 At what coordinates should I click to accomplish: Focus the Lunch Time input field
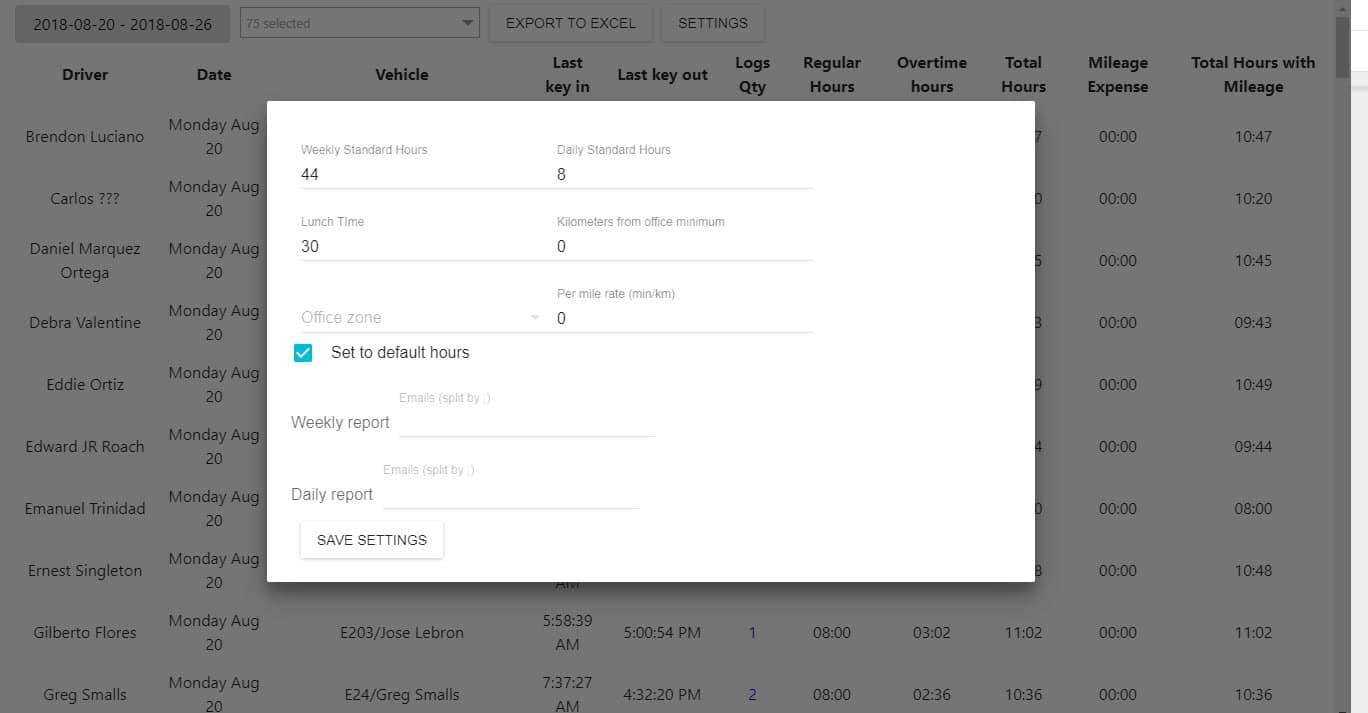pos(427,246)
